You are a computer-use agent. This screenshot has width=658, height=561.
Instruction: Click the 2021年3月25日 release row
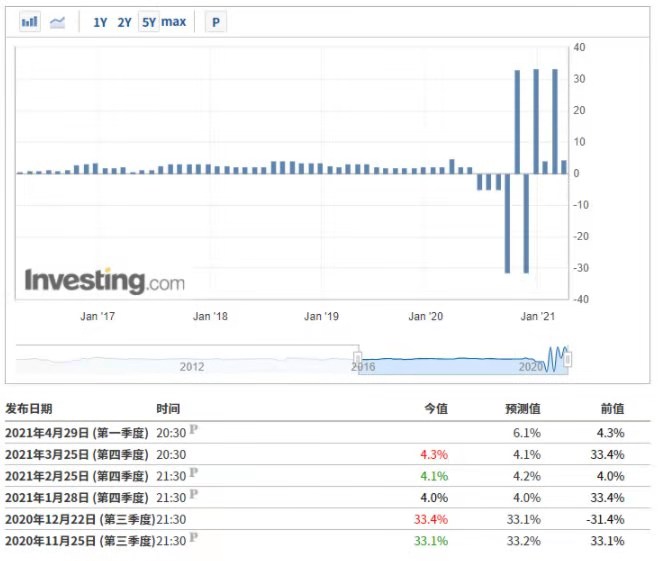click(327, 454)
